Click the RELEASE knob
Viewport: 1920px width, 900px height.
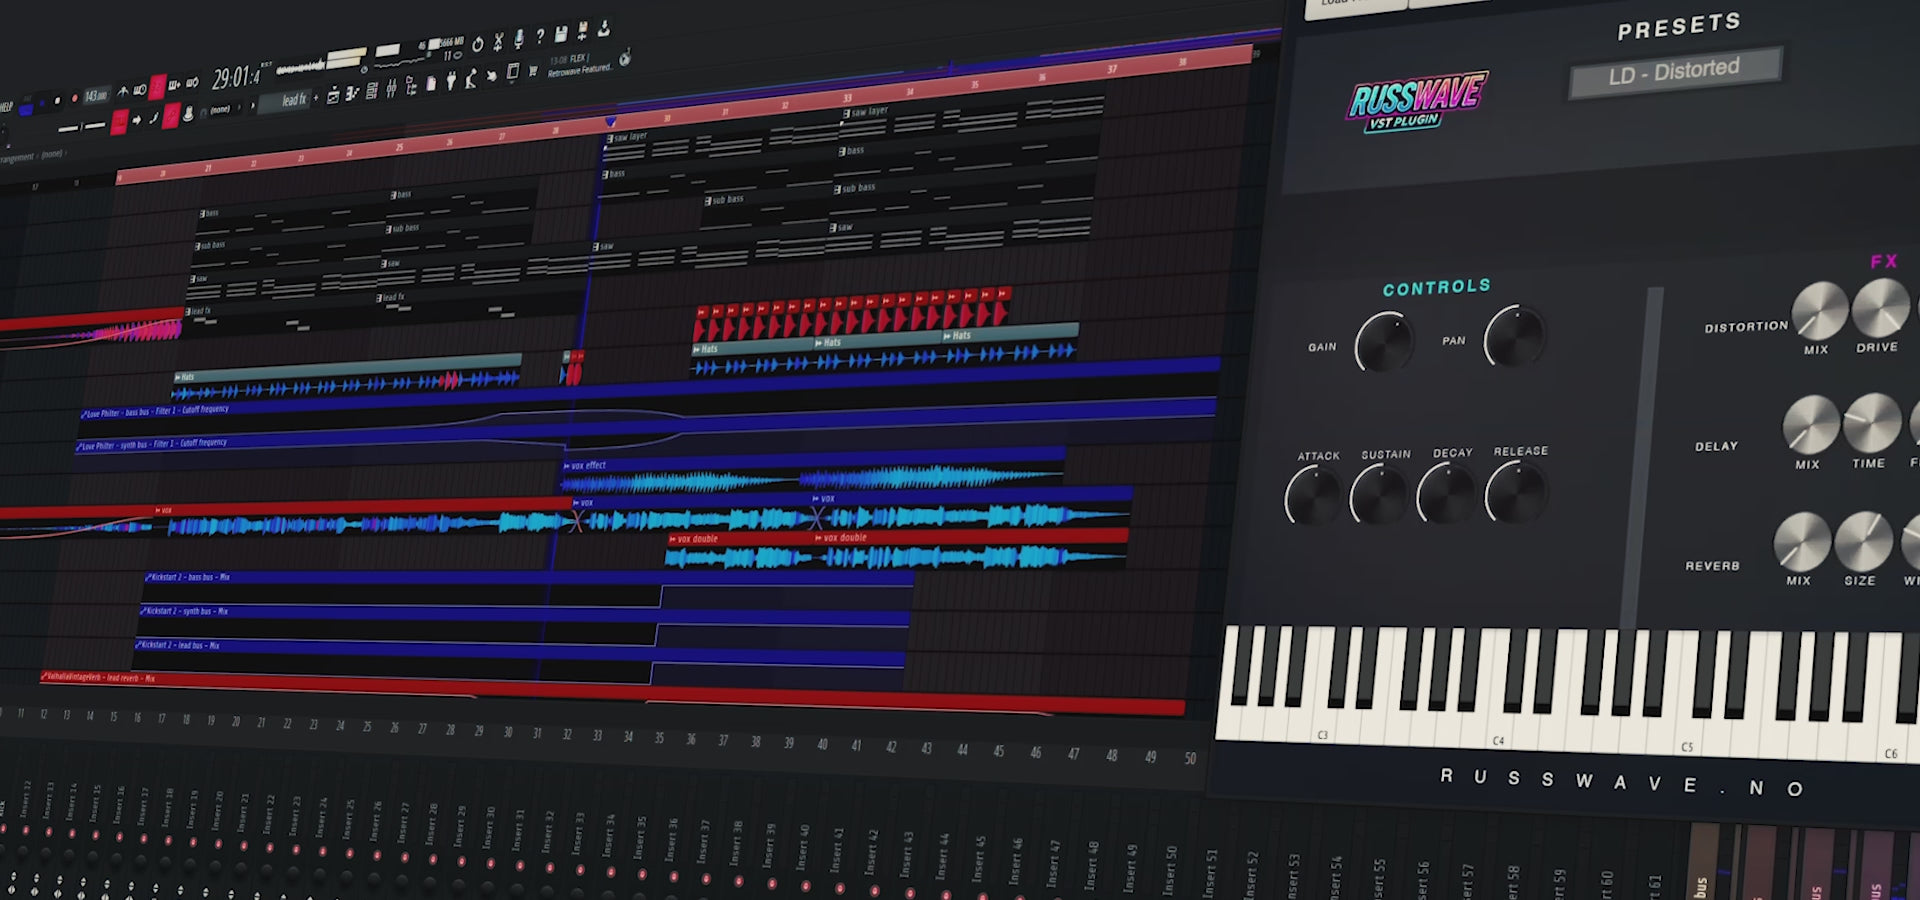point(1516,491)
